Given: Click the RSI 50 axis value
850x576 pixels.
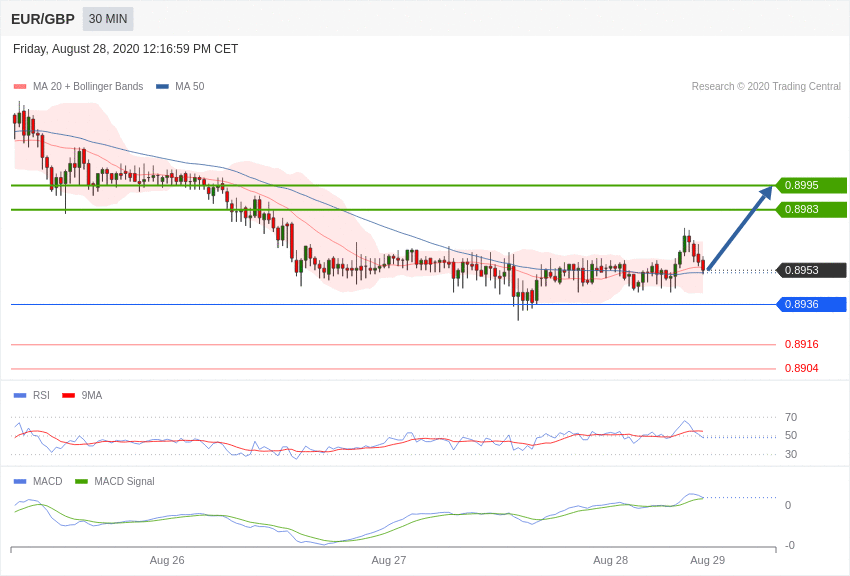Looking at the screenshot, I should click(791, 435).
